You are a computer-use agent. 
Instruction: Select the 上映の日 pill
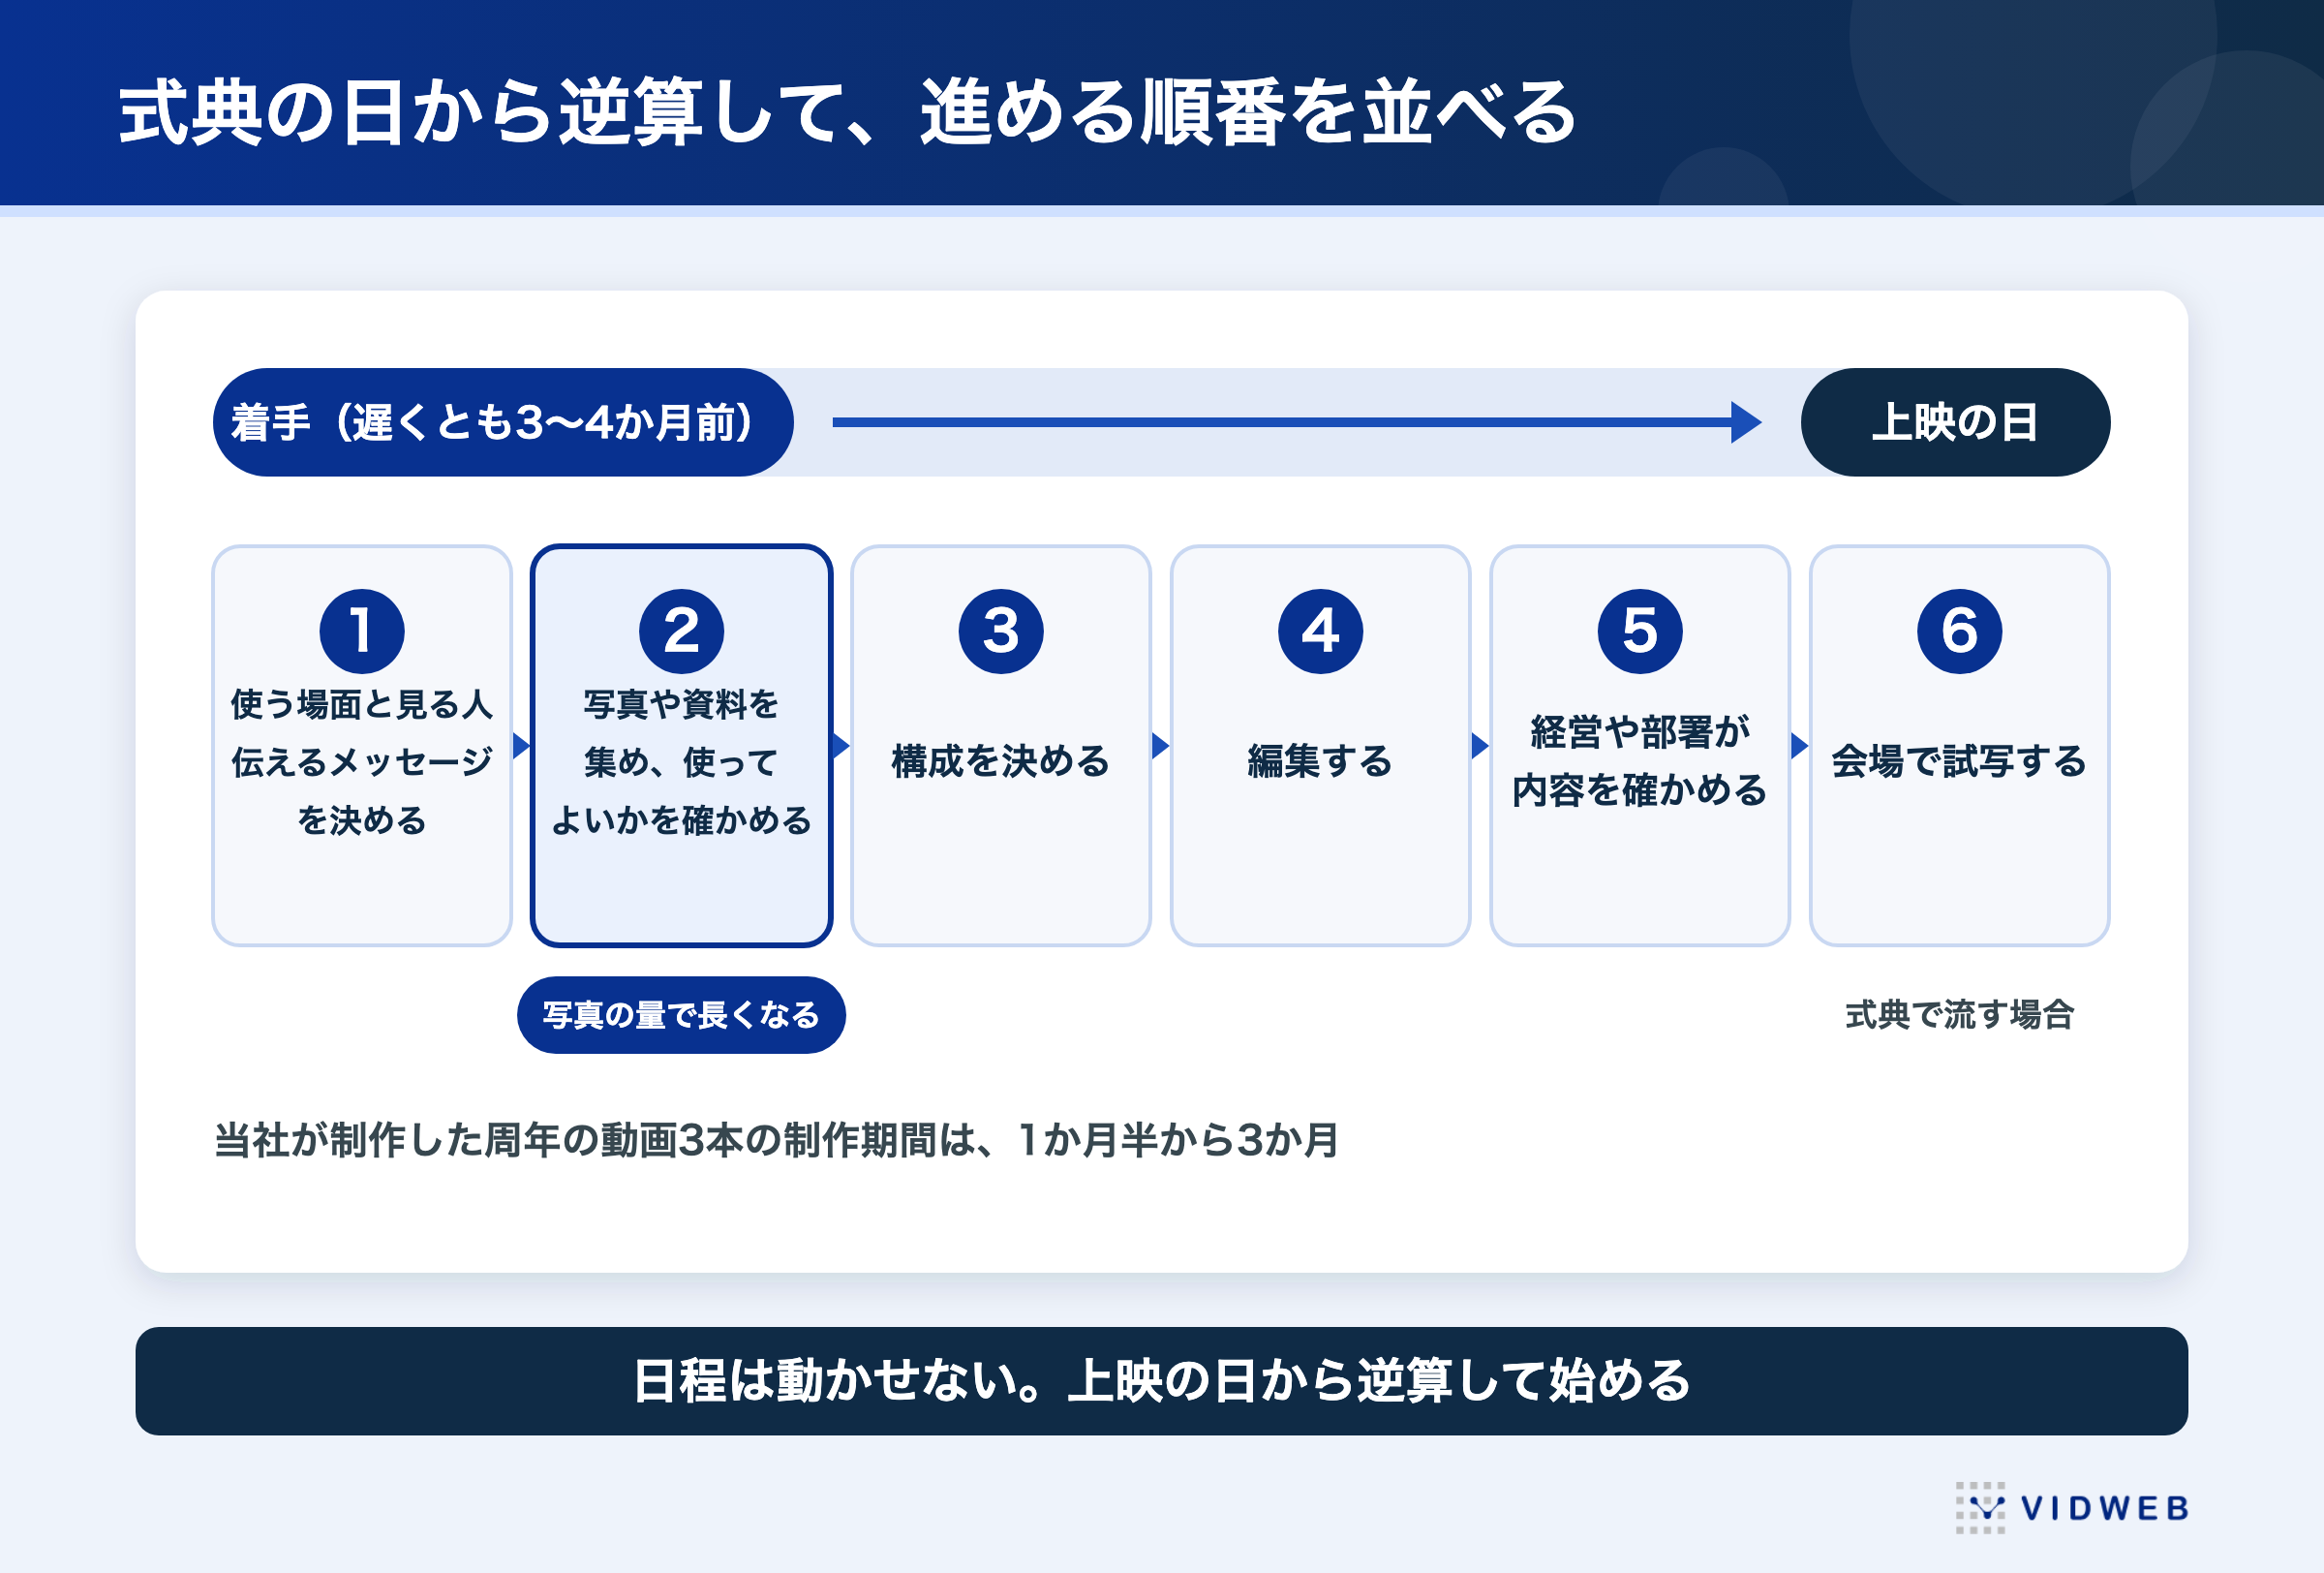1955,422
